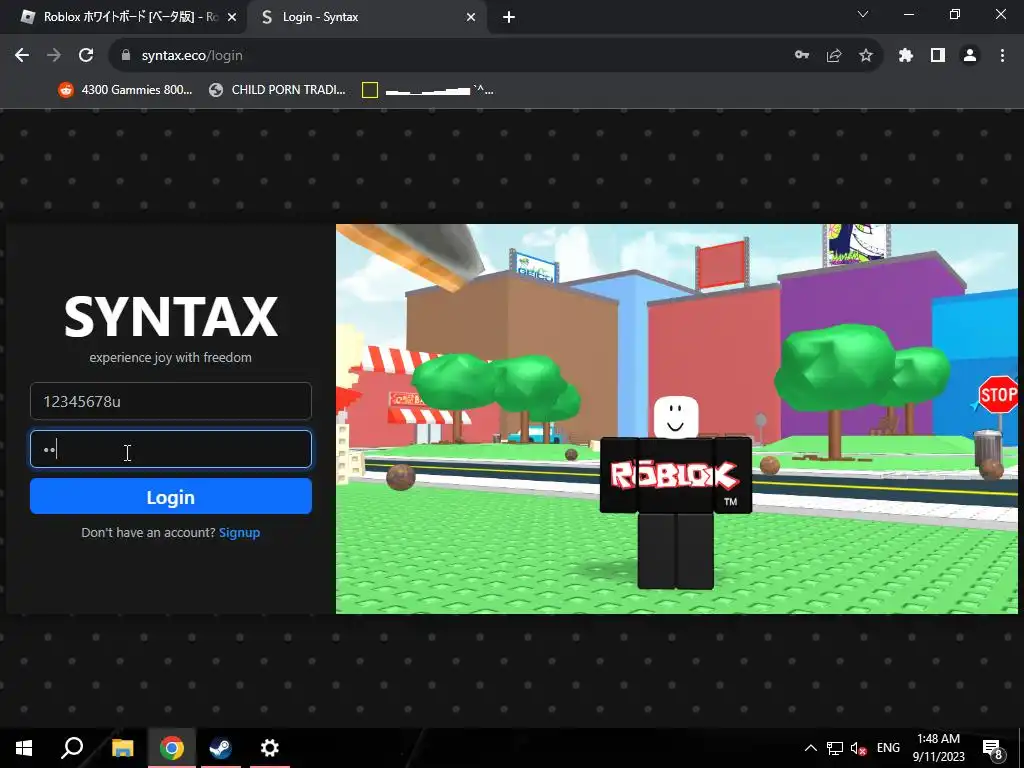Follow the Signup link

pos(239,533)
